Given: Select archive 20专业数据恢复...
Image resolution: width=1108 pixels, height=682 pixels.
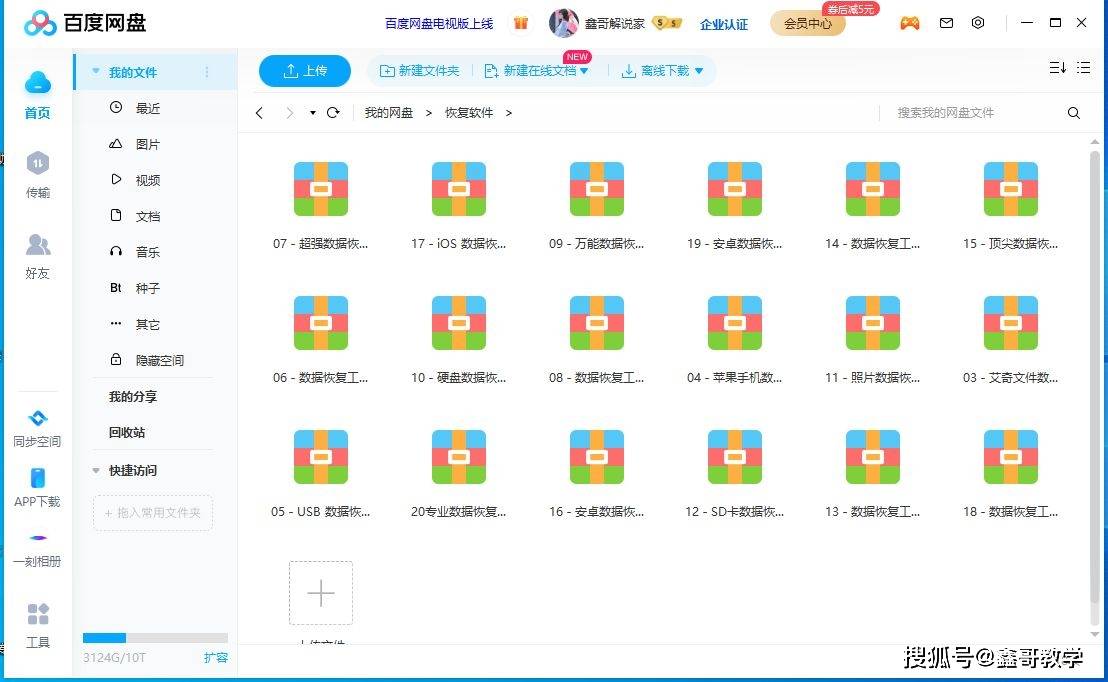Looking at the screenshot, I should coord(459,474).
